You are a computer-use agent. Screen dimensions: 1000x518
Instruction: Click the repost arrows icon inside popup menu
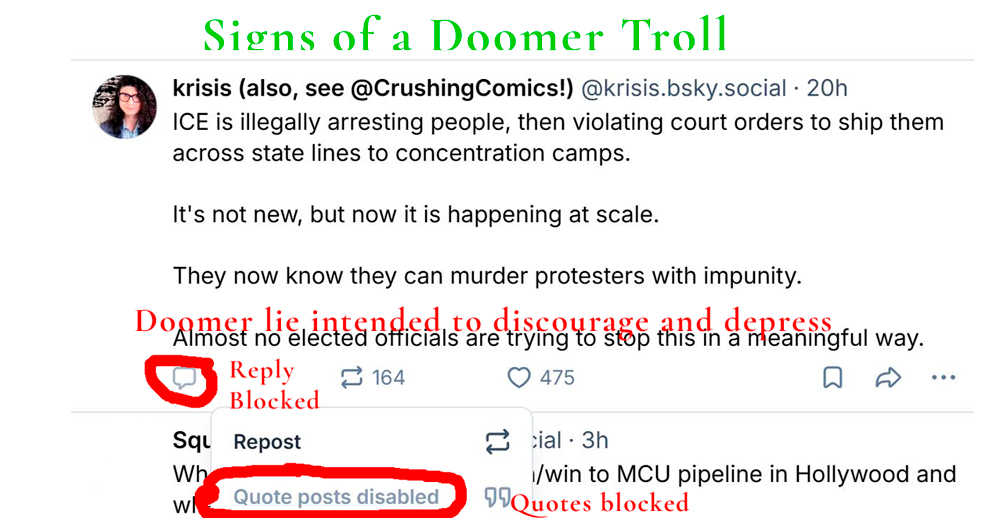(497, 442)
